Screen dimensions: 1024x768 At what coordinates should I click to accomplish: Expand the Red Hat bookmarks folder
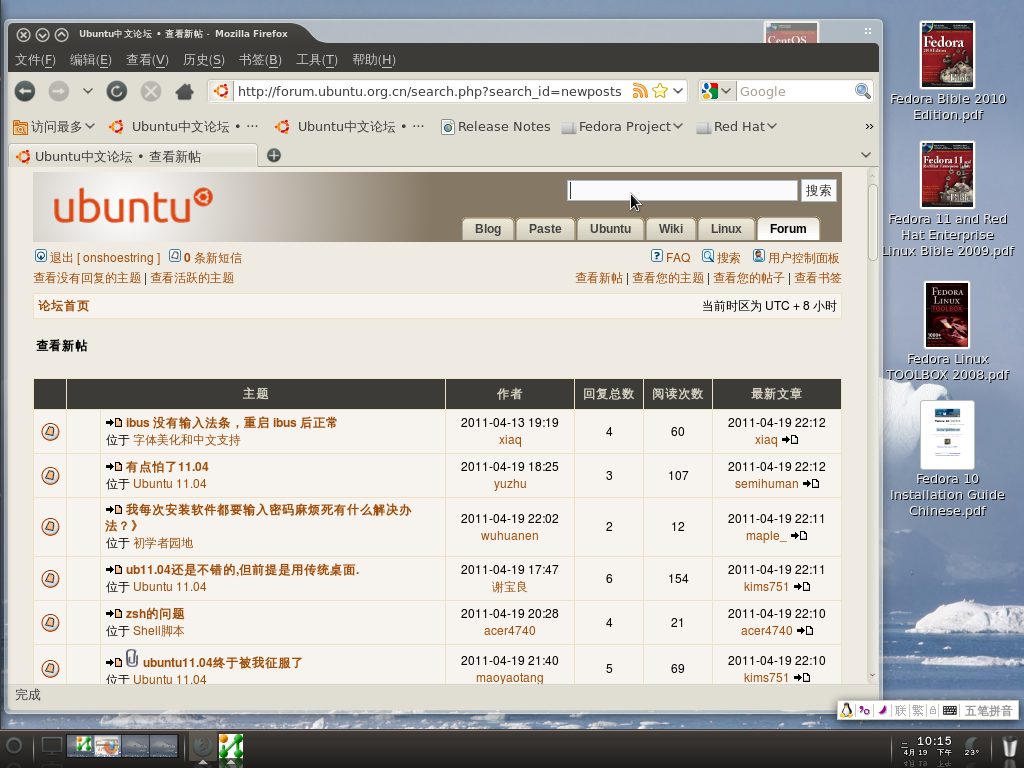pos(736,126)
